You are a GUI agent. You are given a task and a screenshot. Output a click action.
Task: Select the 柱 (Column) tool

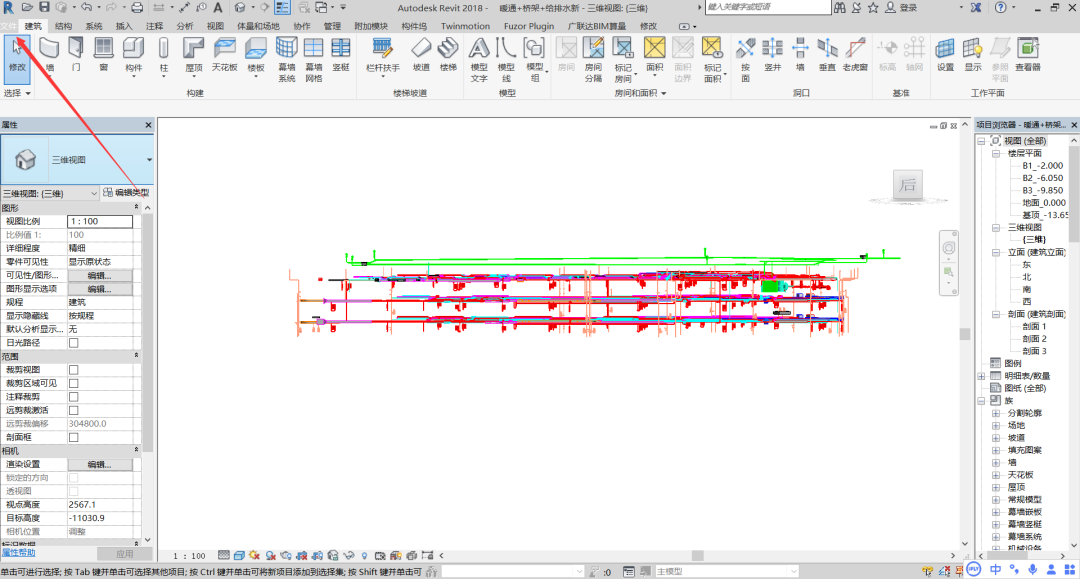pyautogui.click(x=163, y=54)
